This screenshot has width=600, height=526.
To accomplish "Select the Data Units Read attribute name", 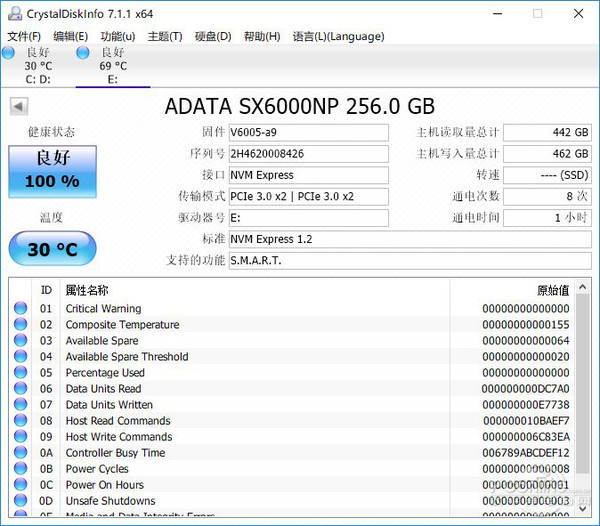I will 103,389.
